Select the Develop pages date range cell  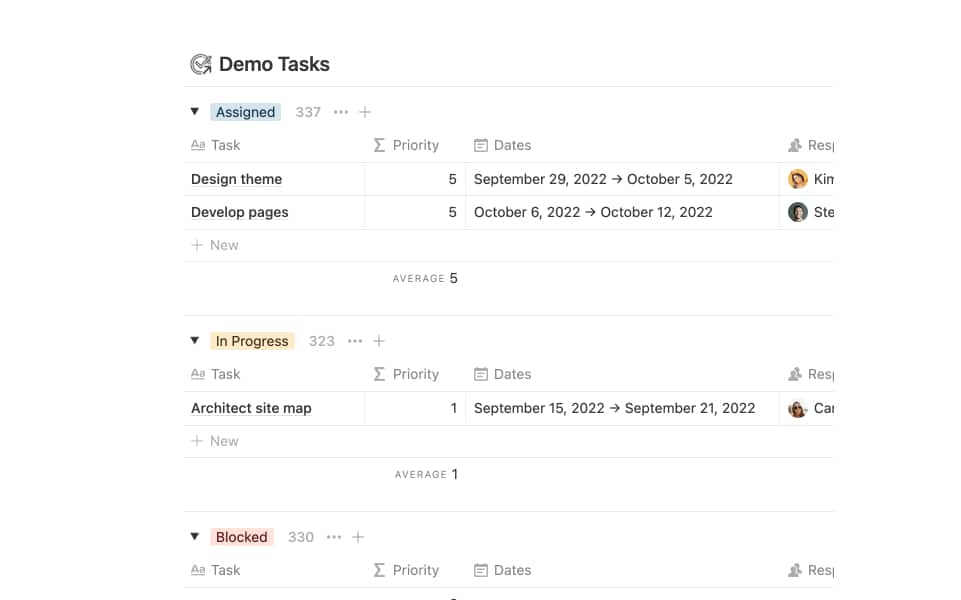[593, 212]
